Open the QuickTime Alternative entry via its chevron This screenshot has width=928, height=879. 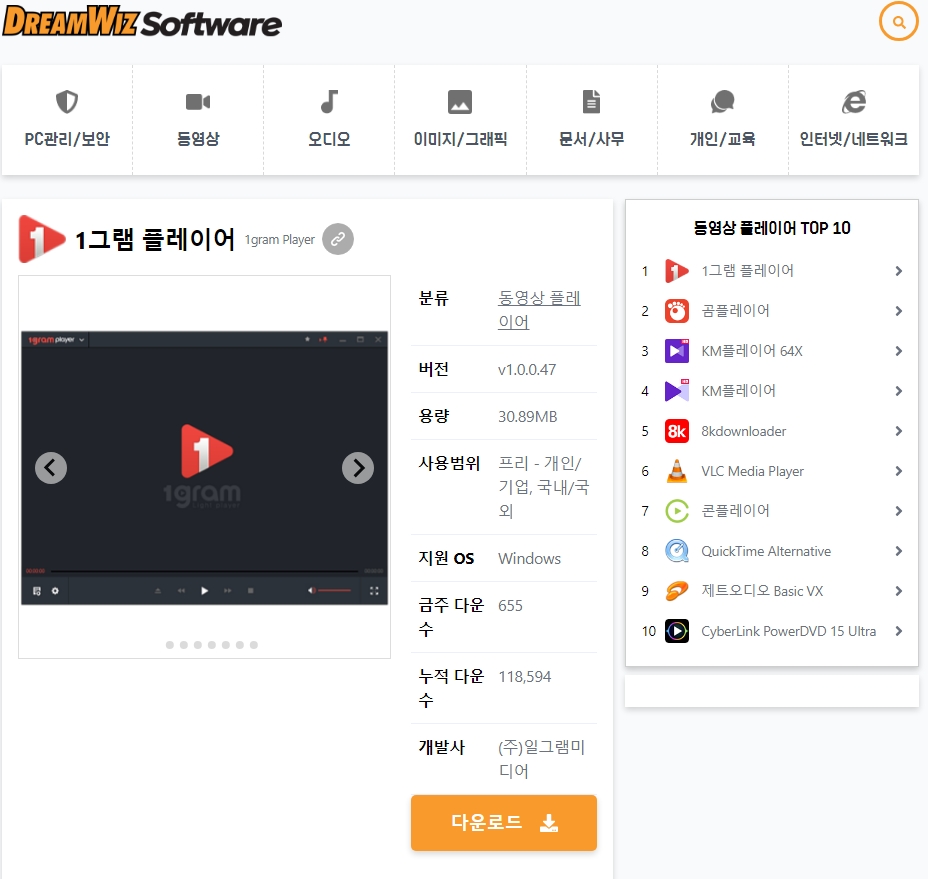click(x=897, y=551)
